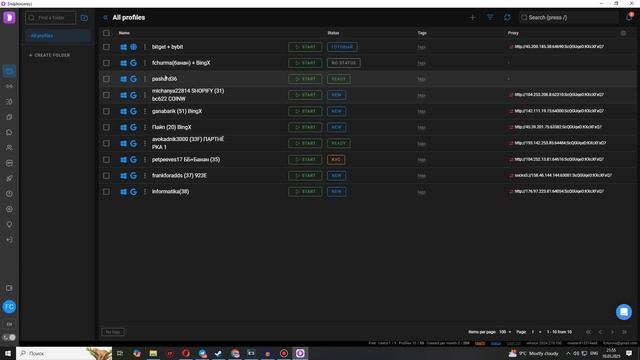Toggle the dark theme switch
This screenshot has width=640, height=360.
point(9,338)
